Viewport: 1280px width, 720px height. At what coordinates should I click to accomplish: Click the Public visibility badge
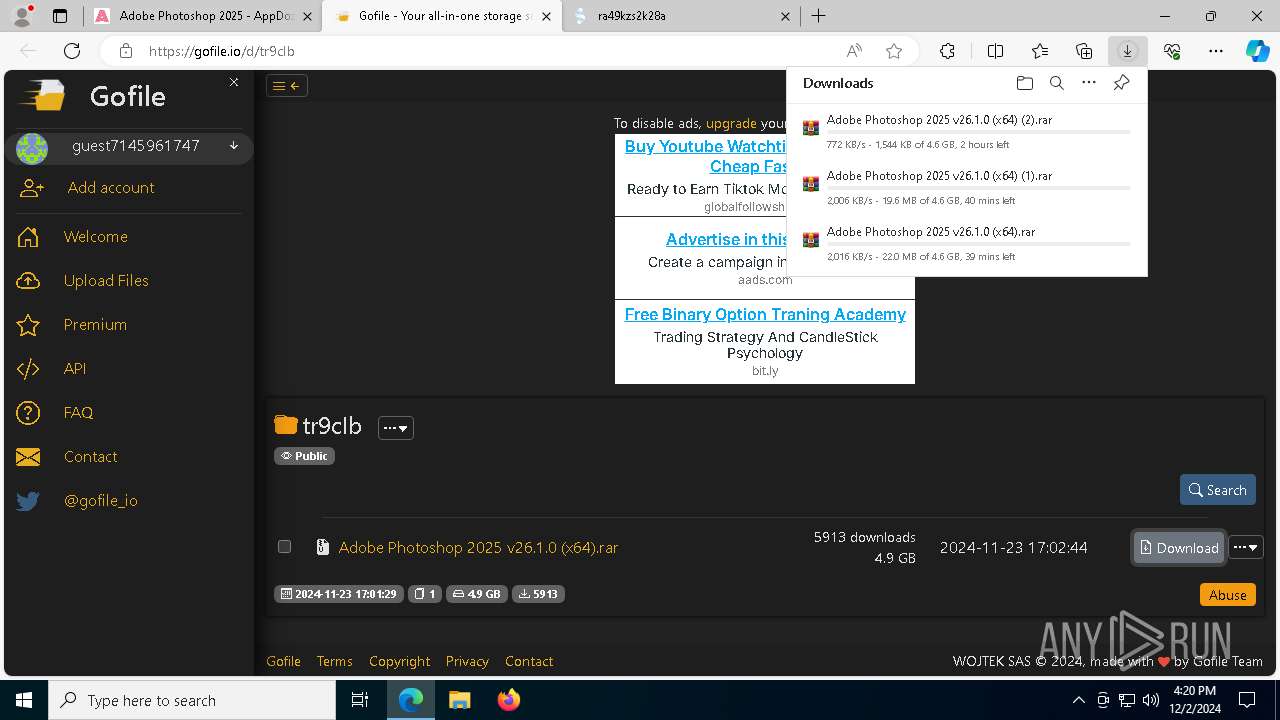(x=304, y=456)
